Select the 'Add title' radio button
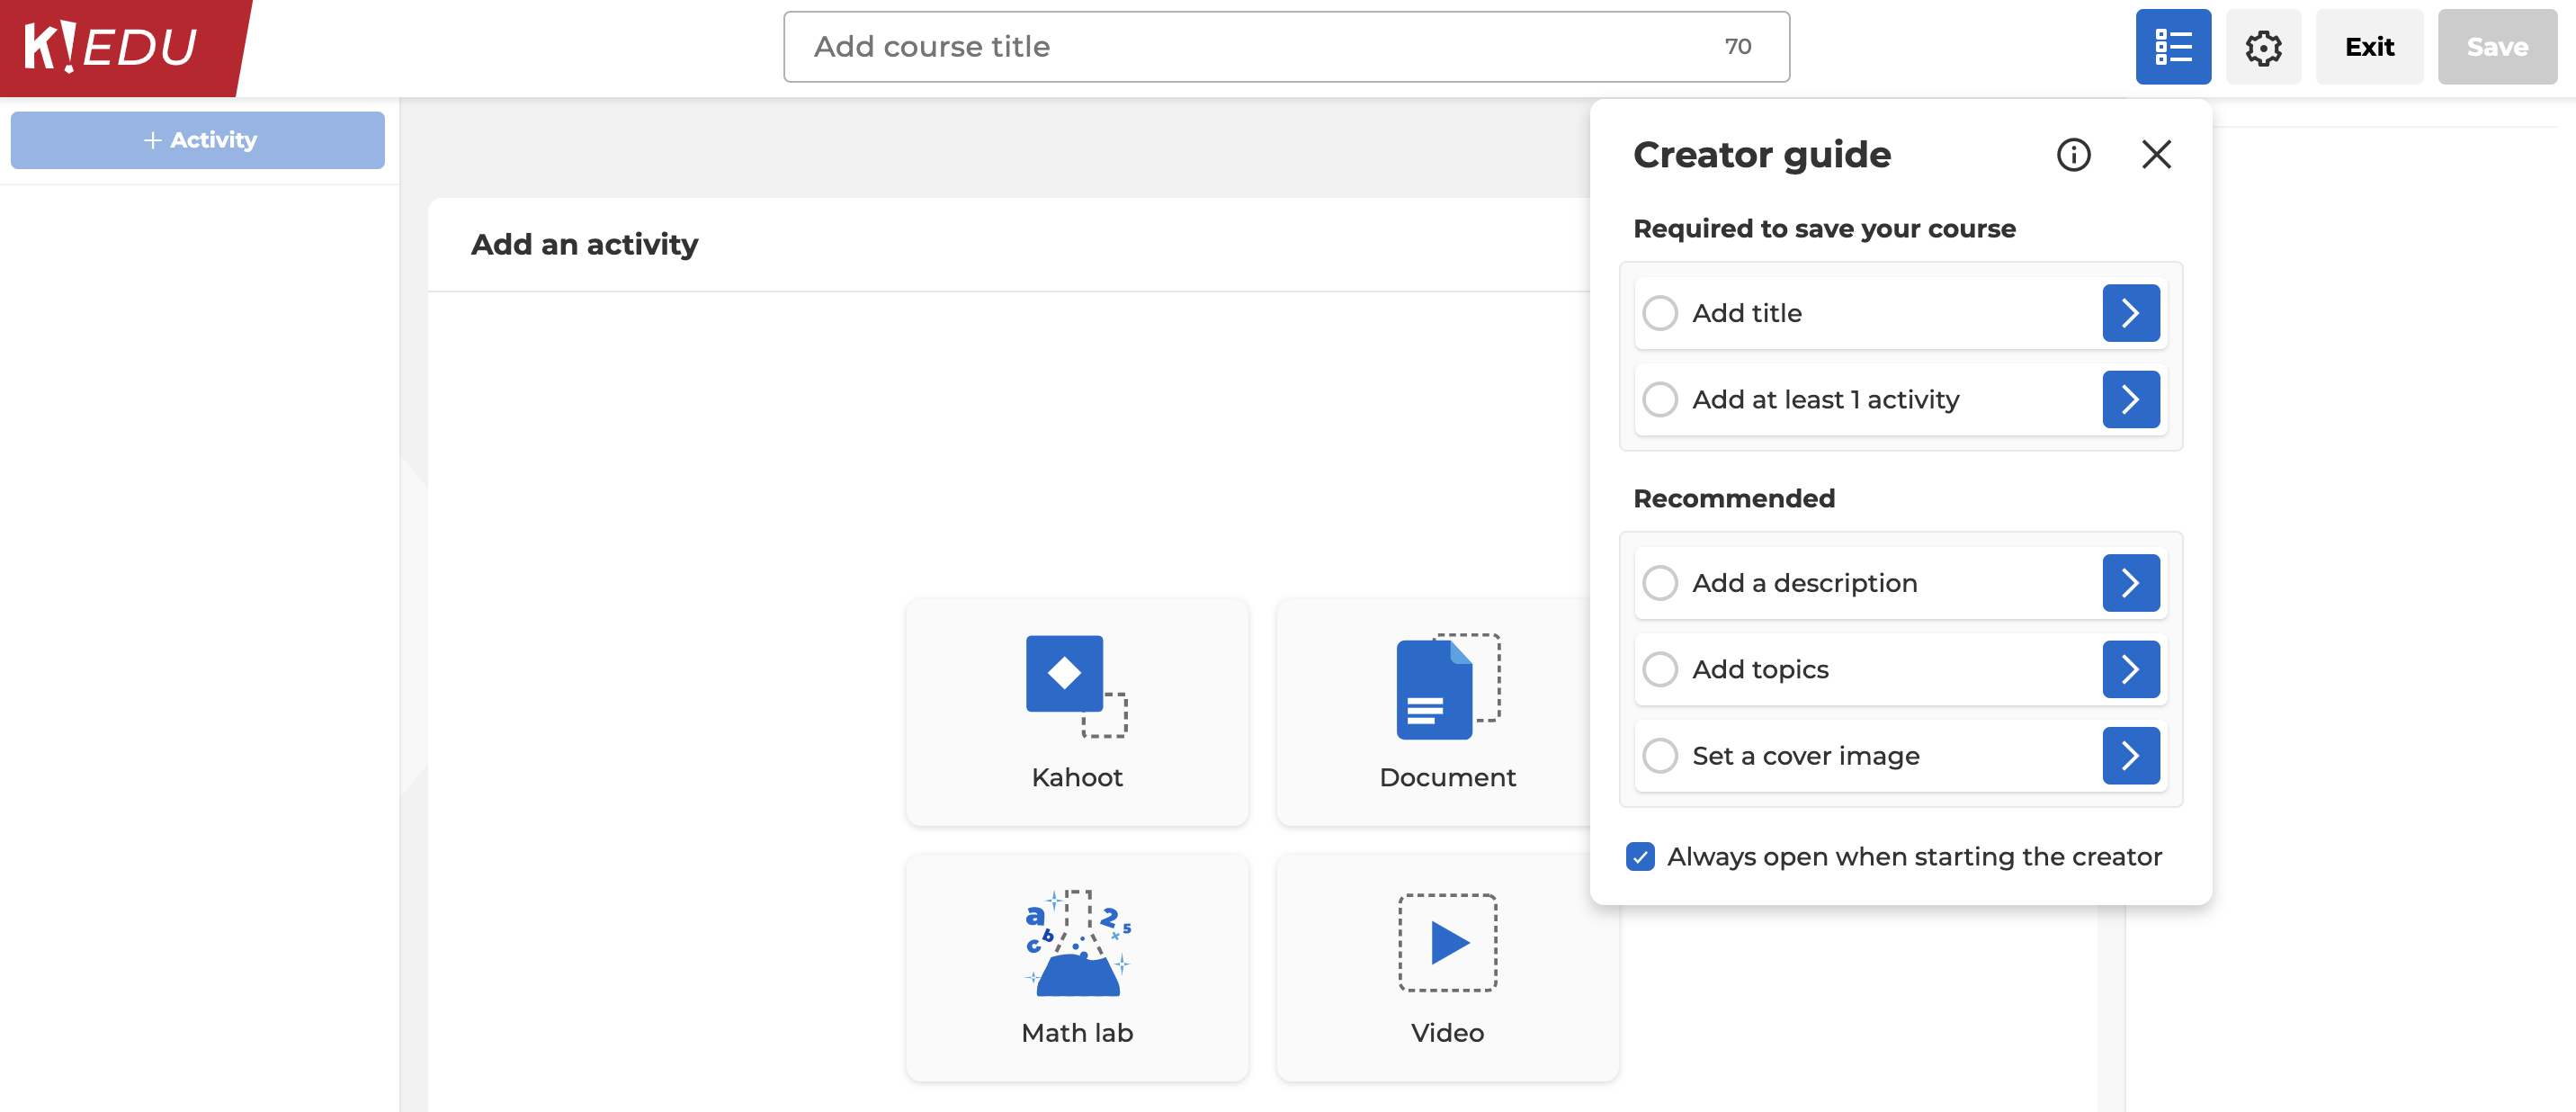This screenshot has width=2576, height=1112. click(1659, 312)
